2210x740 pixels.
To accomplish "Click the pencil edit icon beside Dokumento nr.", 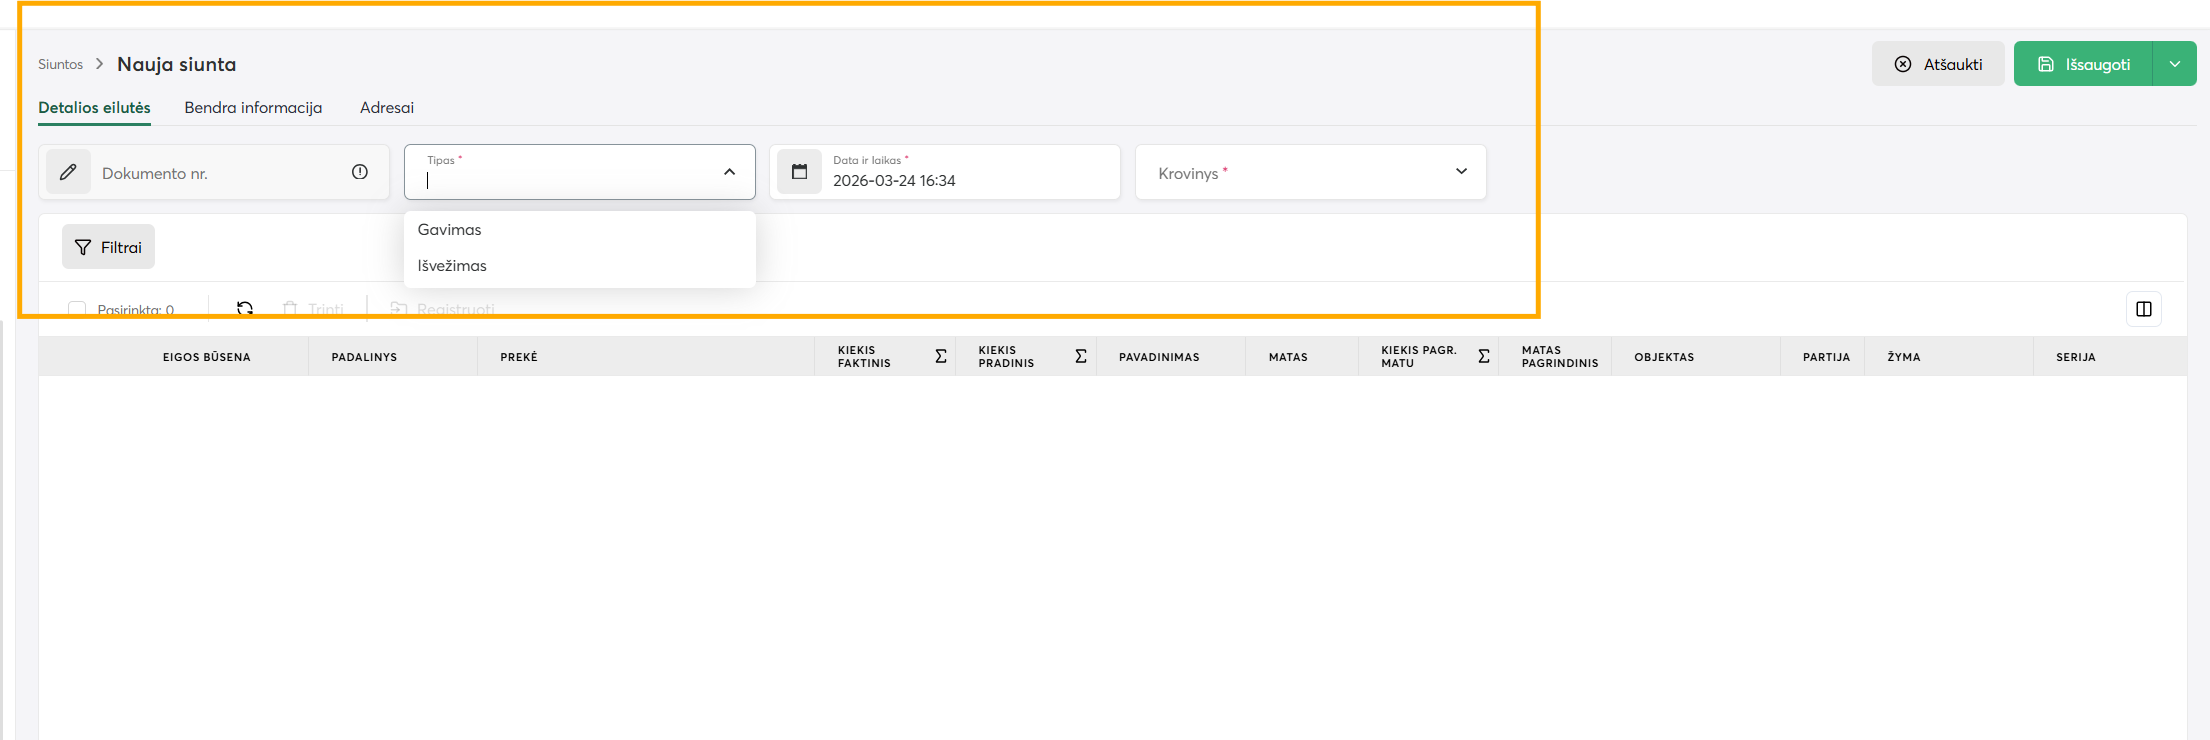I will (68, 172).
